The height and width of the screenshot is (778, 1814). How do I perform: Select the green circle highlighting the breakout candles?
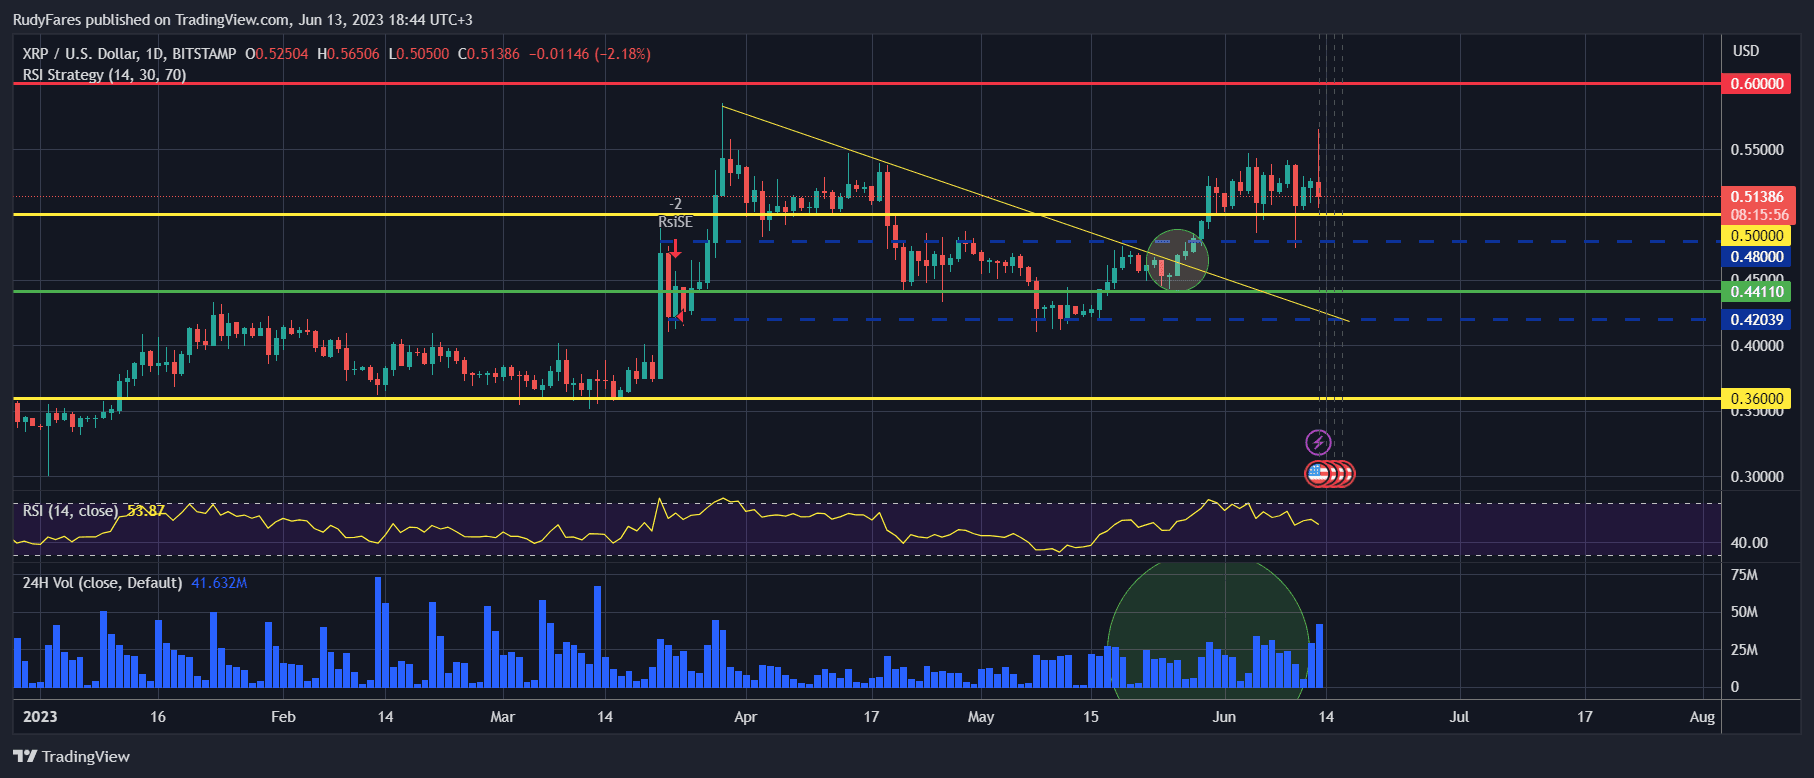[x=1177, y=260]
